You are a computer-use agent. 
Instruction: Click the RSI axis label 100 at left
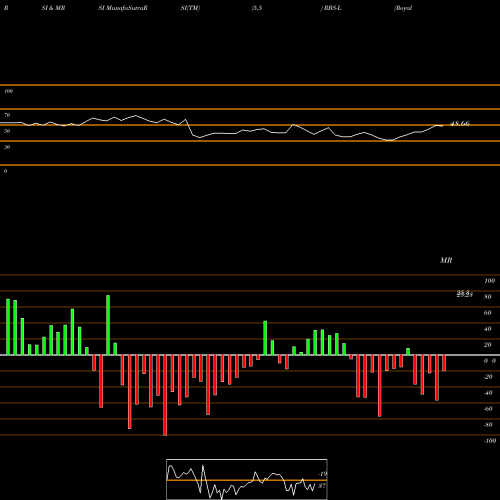click(8, 91)
